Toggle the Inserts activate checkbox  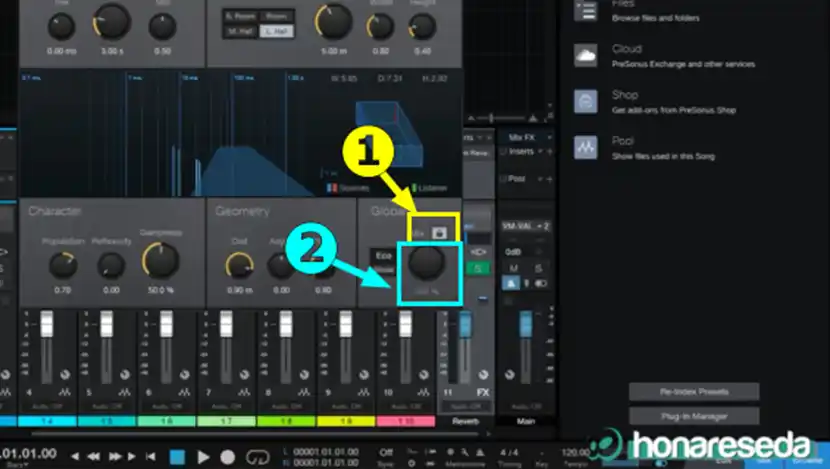point(503,152)
